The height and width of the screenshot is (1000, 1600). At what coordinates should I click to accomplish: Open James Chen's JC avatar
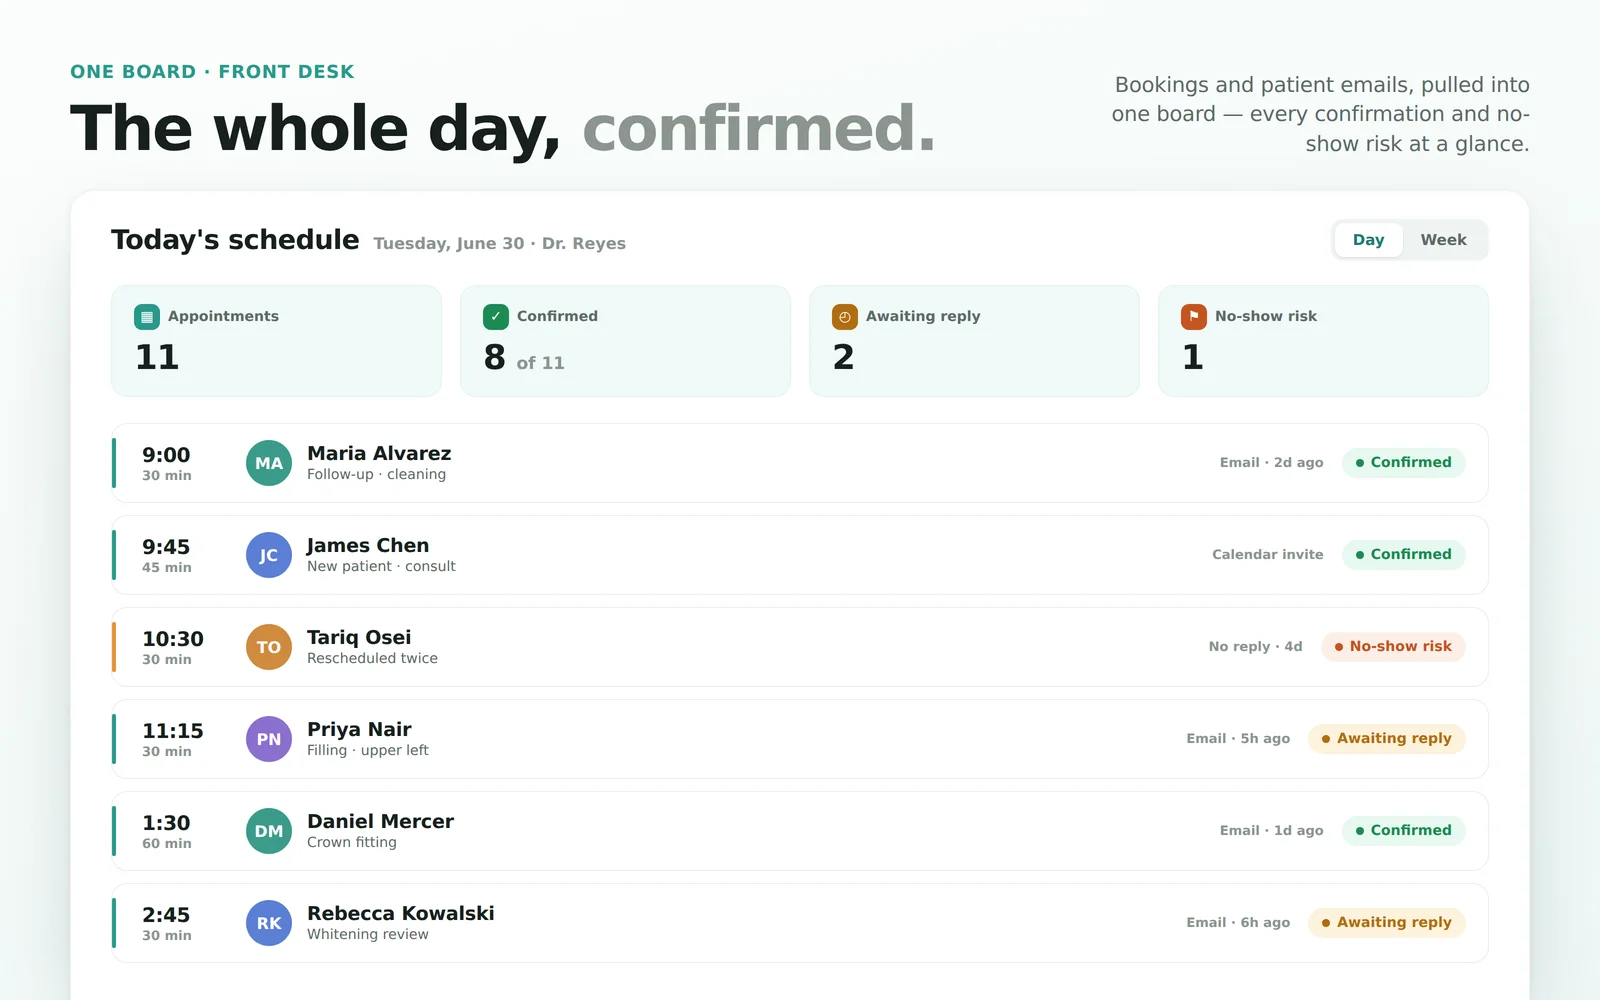269,555
